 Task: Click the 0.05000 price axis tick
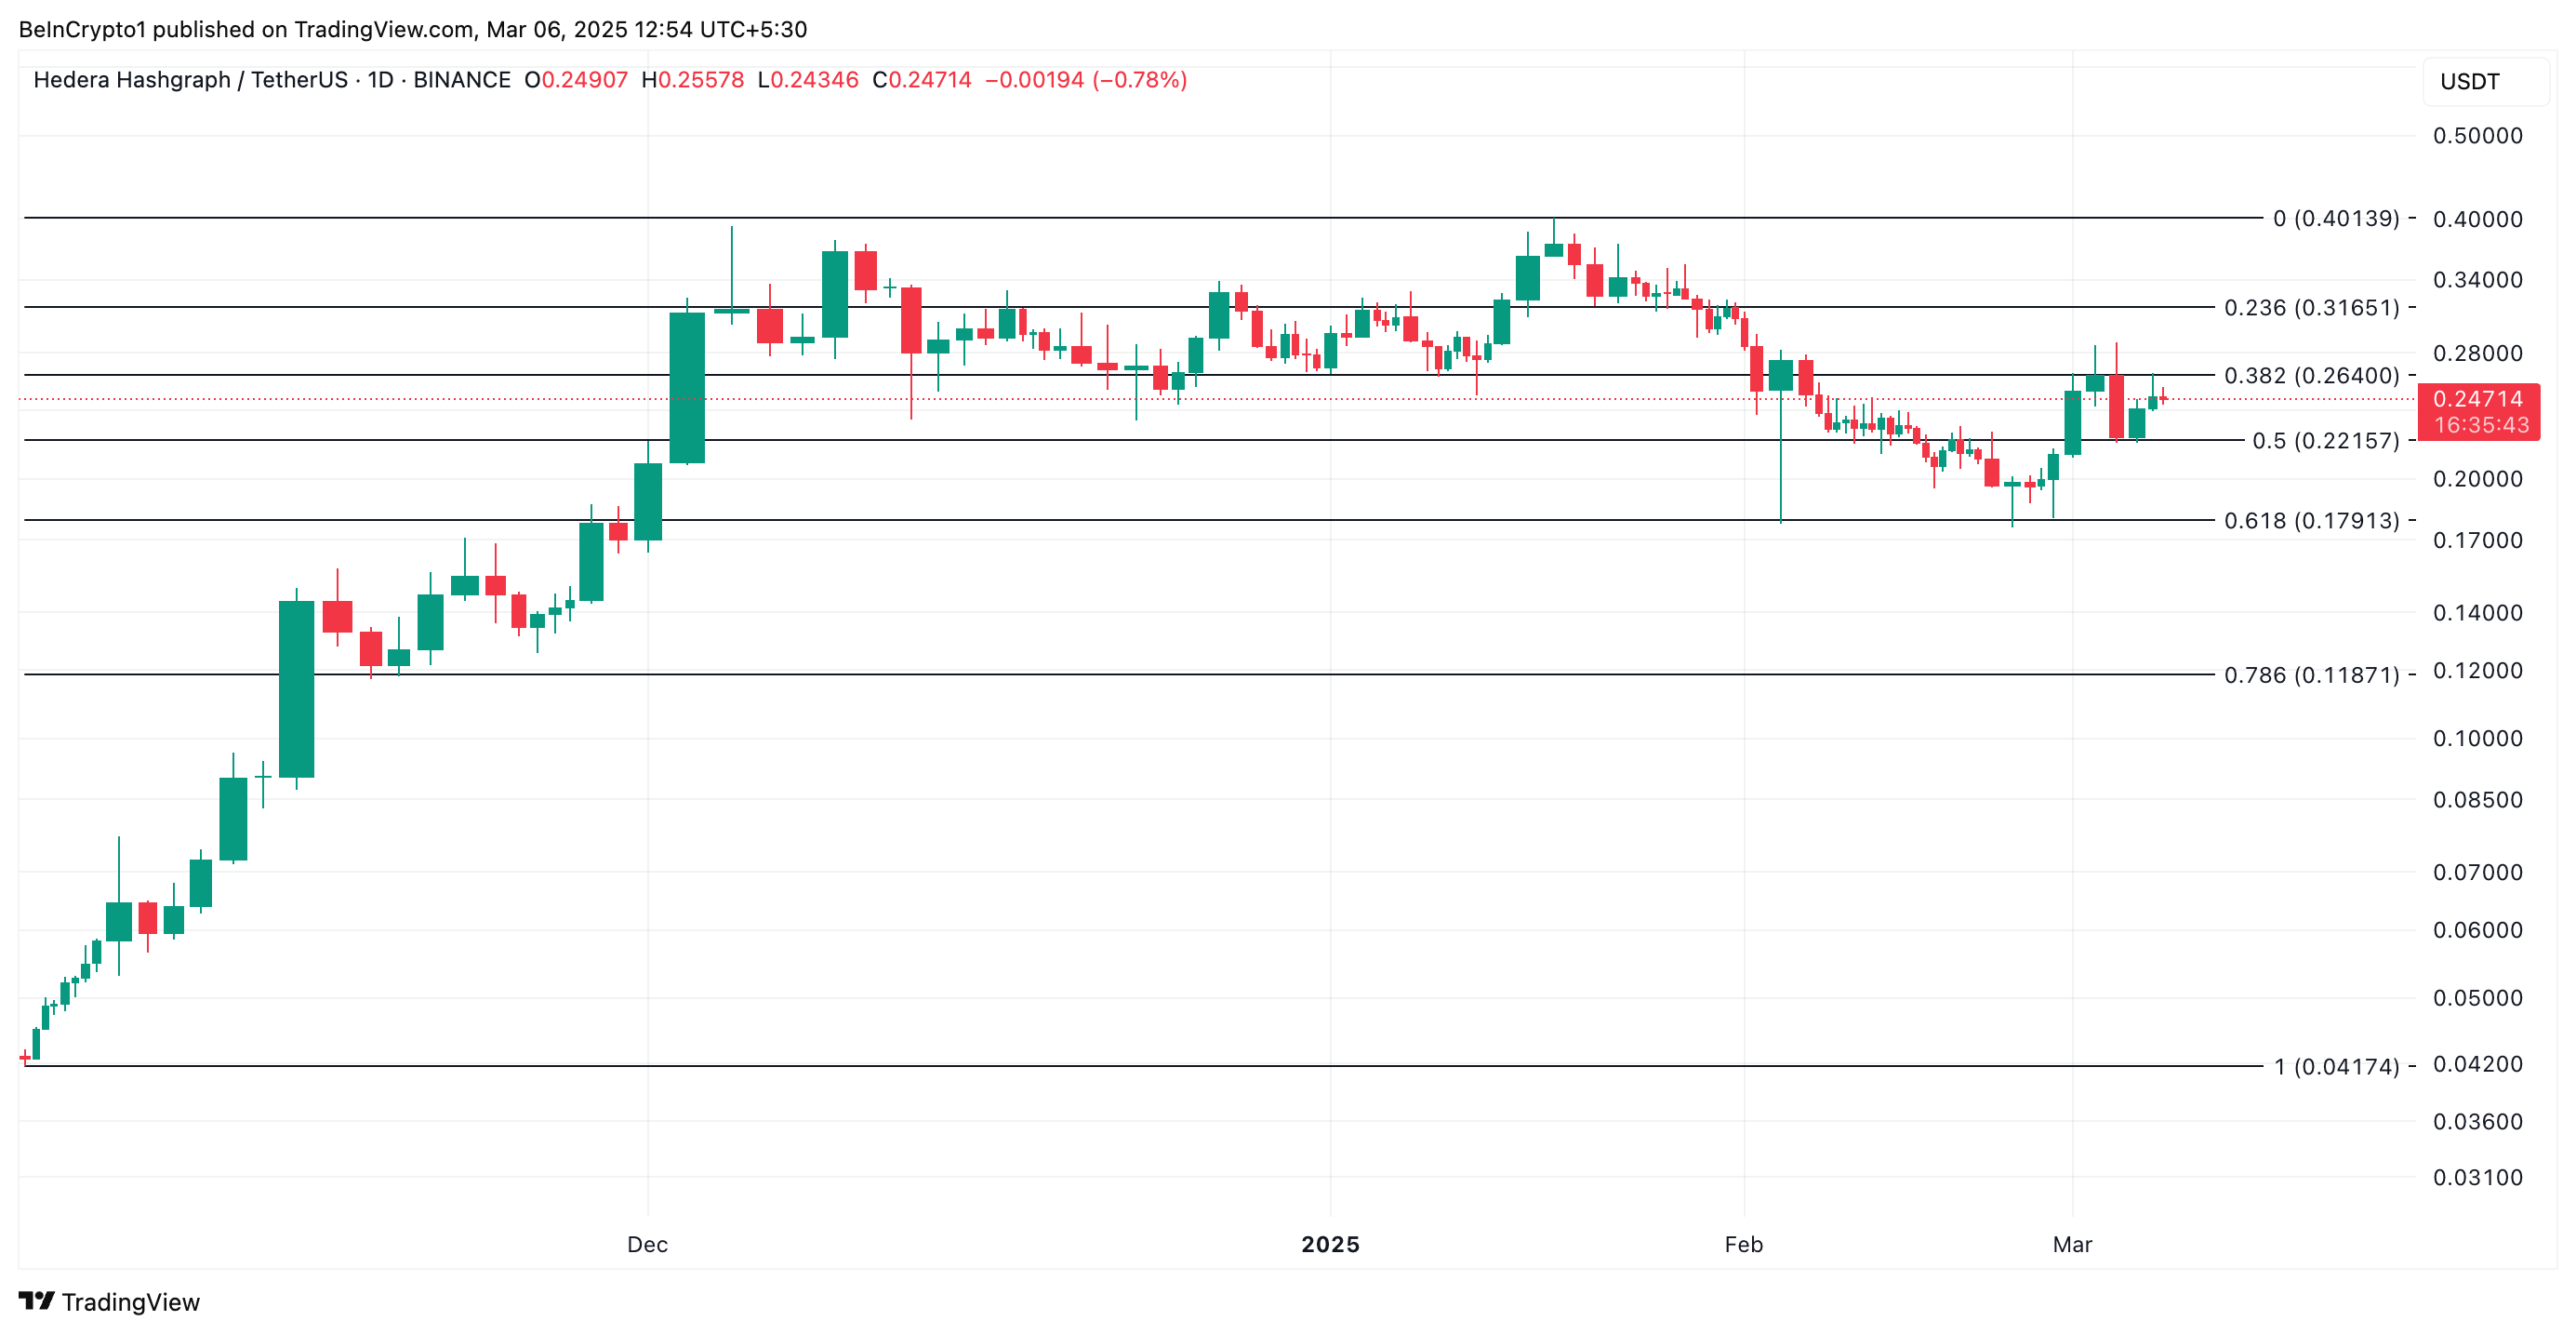click(2477, 998)
